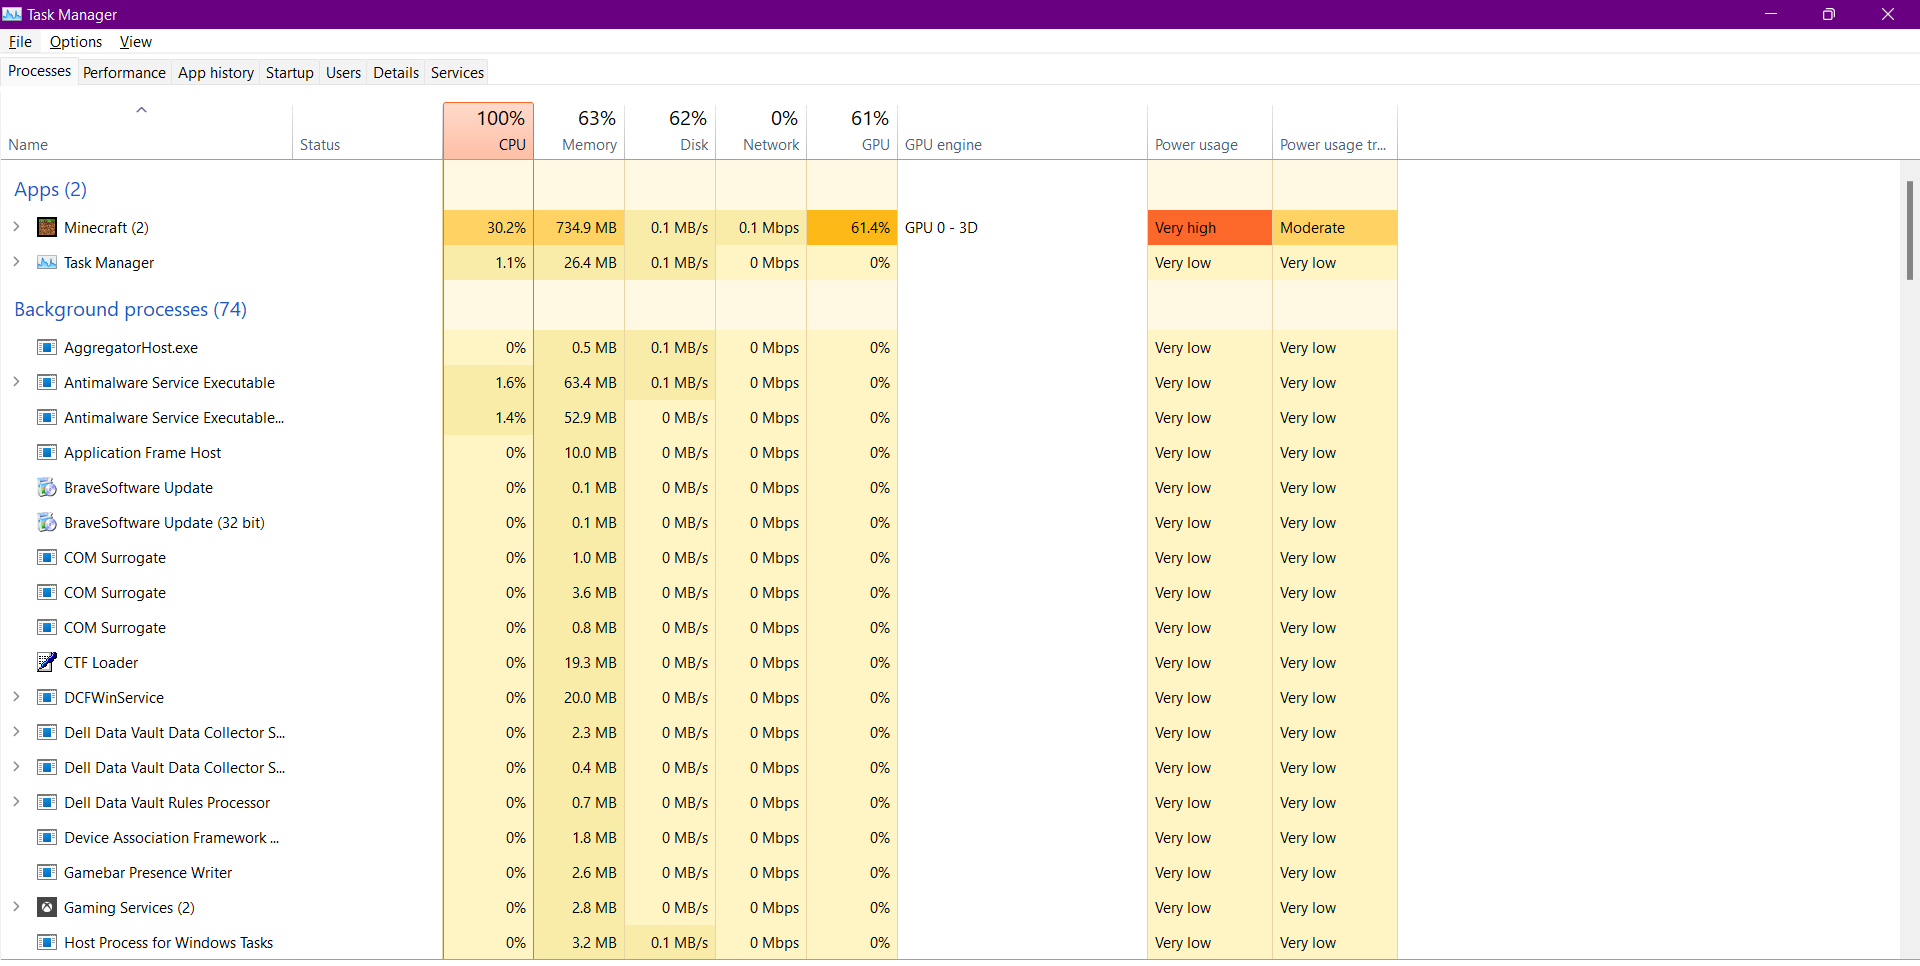Expand the DCFWinService process entry
Viewport: 1920px width, 966px height.
tap(16, 697)
